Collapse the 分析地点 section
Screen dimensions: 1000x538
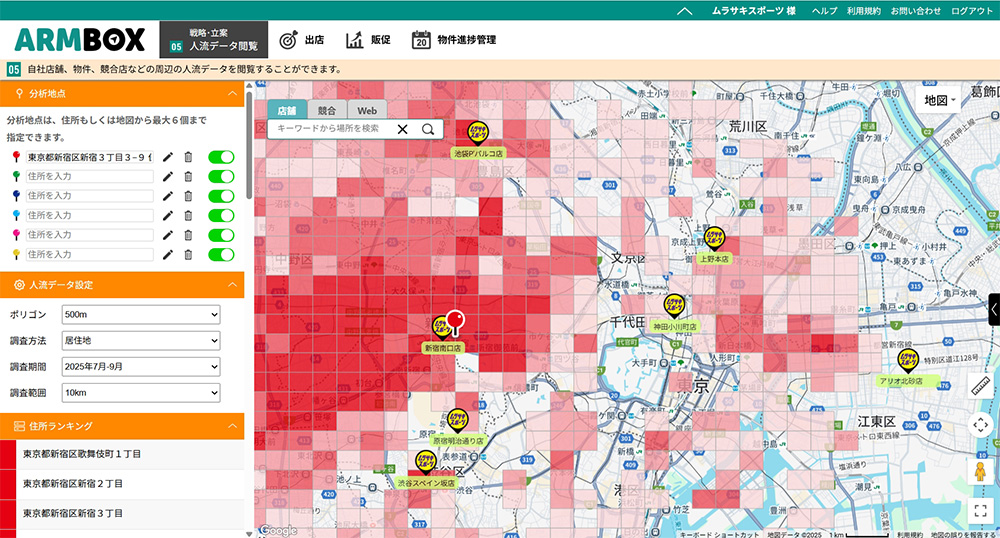click(232, 93)
